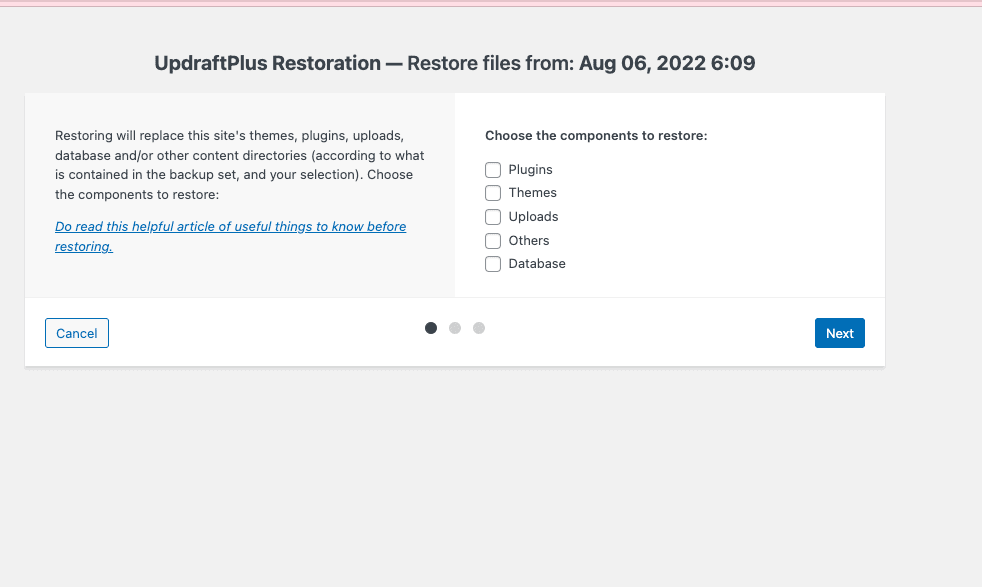The height and width of the screenshot is (587, 982).
Task: Select the Others checkbox
Action: 493,241
